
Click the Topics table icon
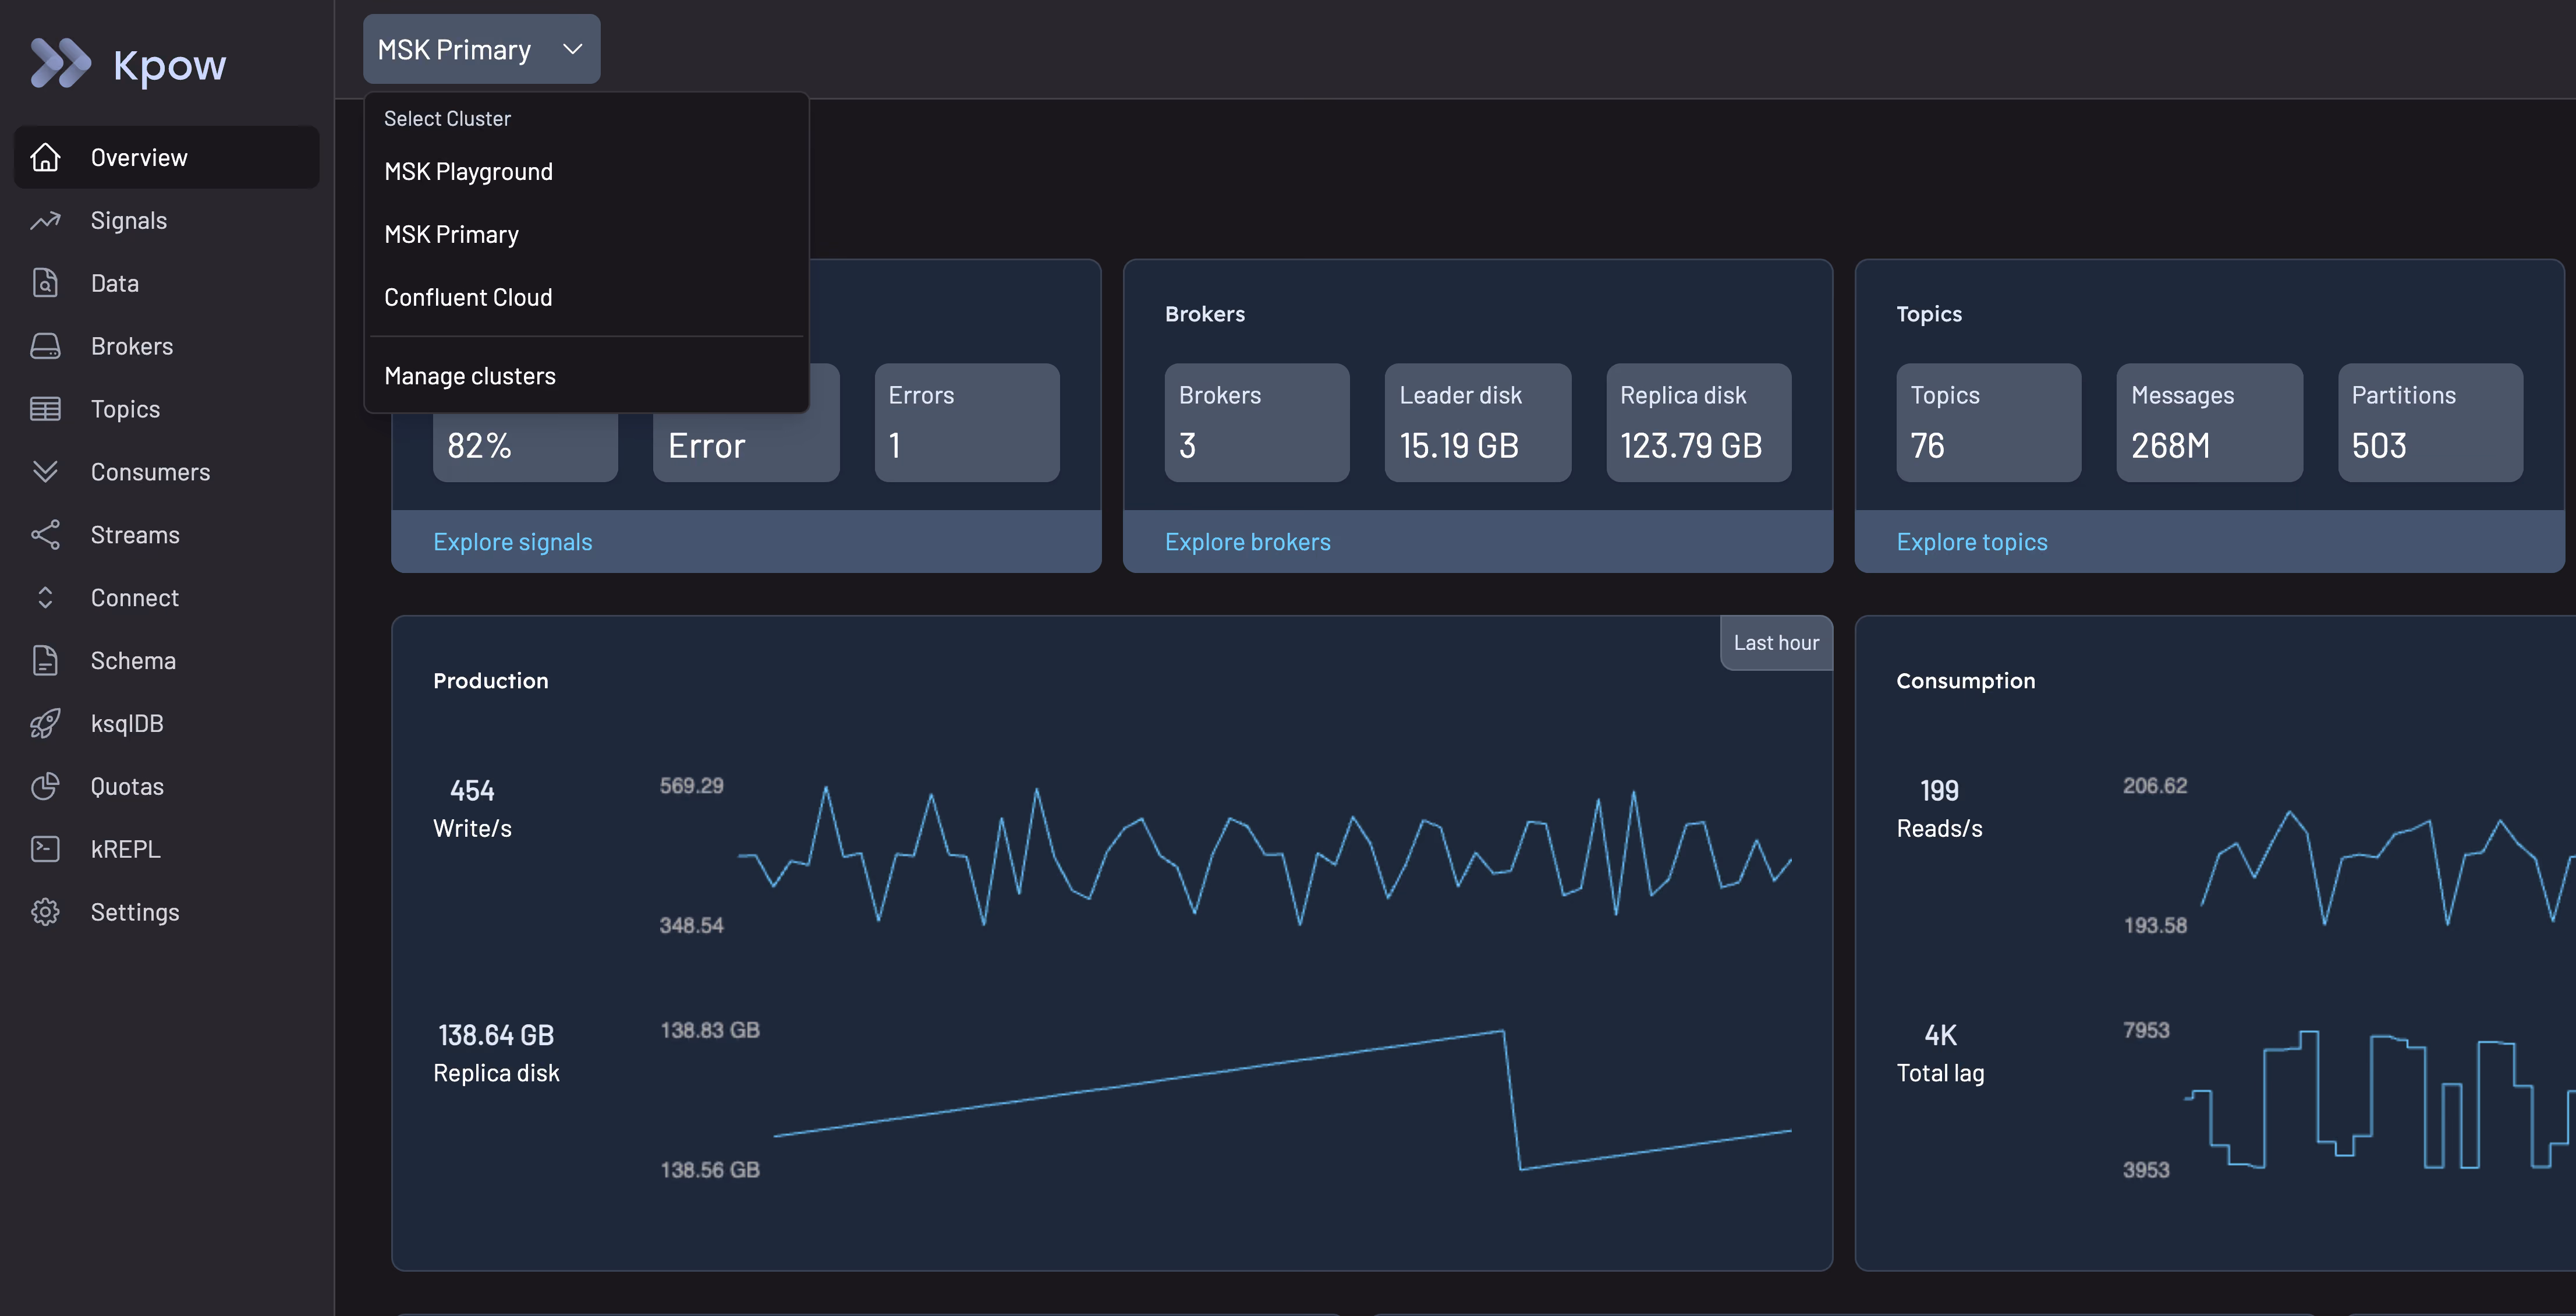click(x=45, y=409)
